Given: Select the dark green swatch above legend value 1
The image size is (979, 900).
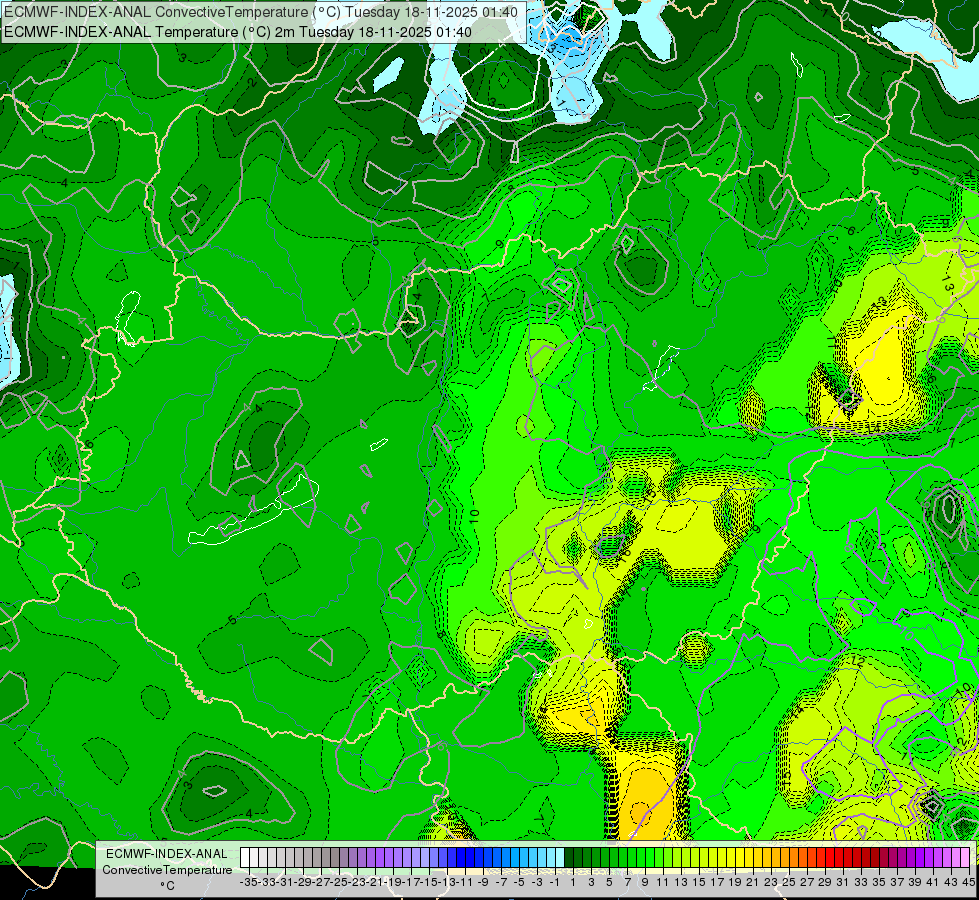Looking at the screenshot, I should (568, 858).
